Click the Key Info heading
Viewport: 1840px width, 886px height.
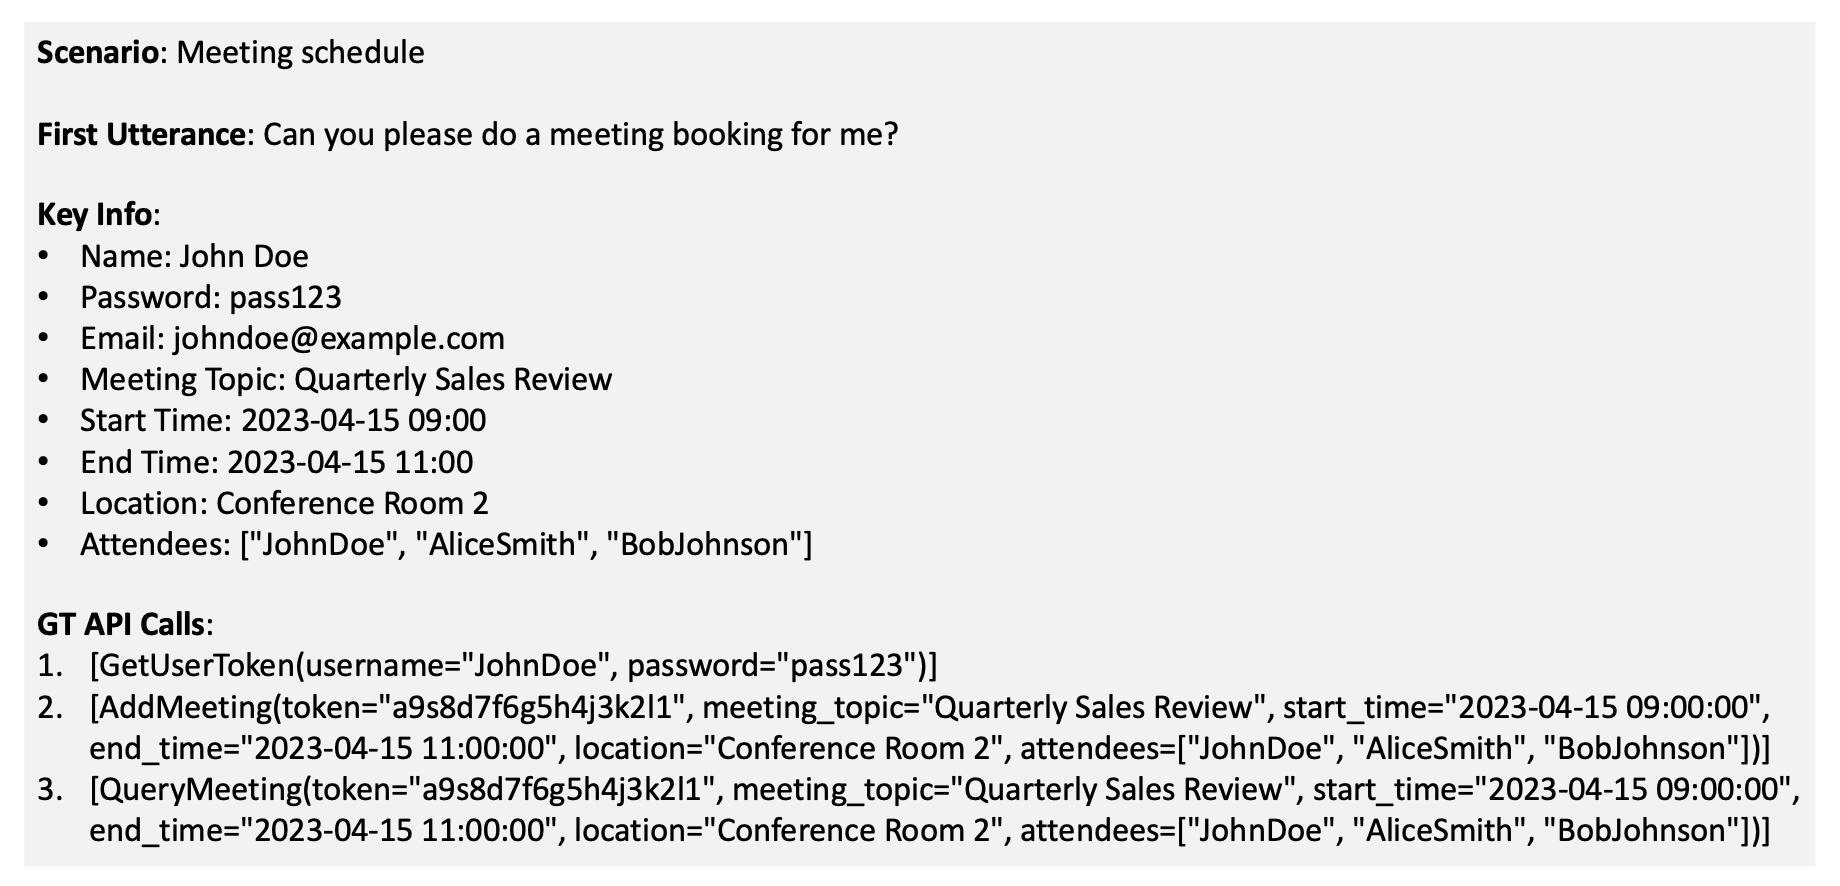(x=95, y=214)
